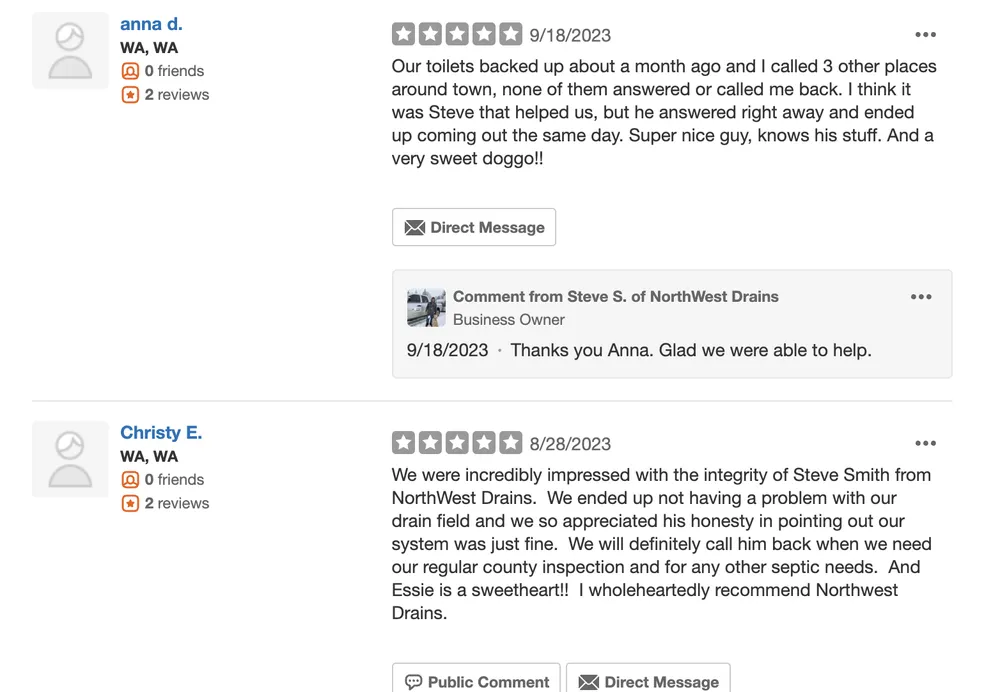Click the envelope icon in anna's Direct Message button
Viewport: 1000px width, 692px height.
tap(414, 228)
